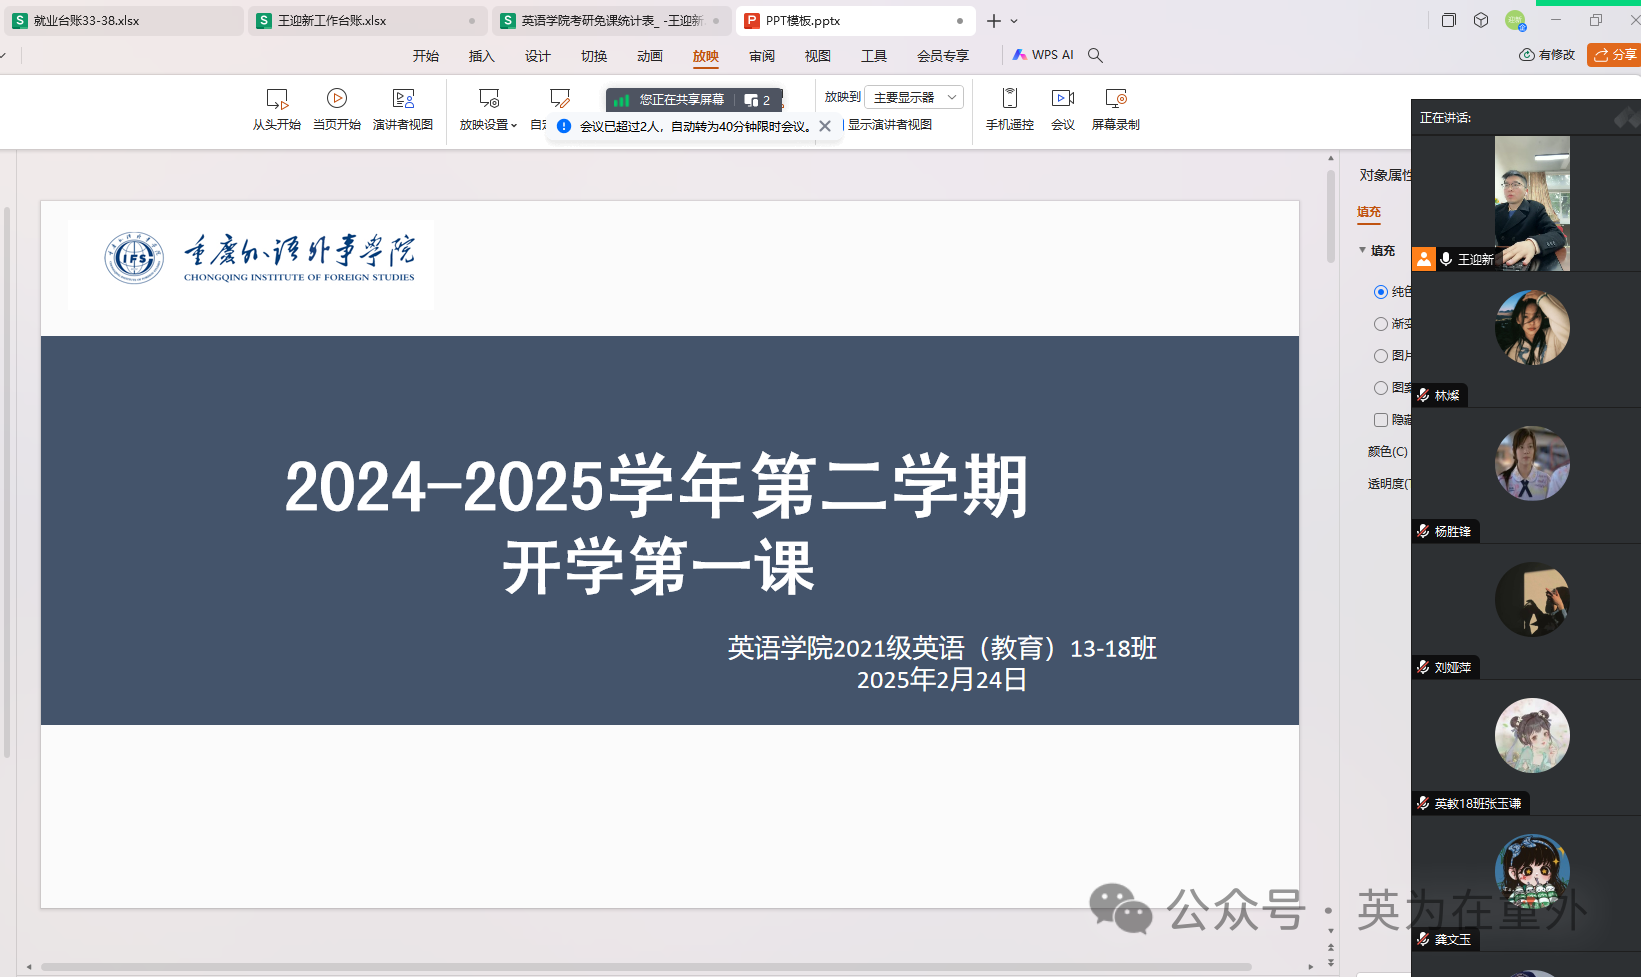Click the slide title text 开学第一课
The width and height of the screenshot is (1641, 977).
click(x=658, y=567)
